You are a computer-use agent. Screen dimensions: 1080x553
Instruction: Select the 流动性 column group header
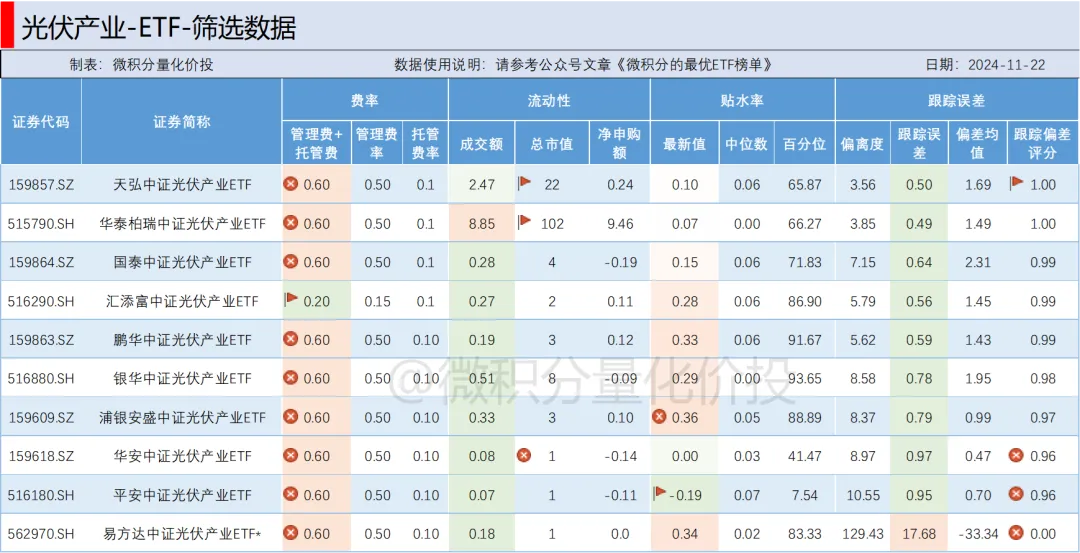(549, 101)
